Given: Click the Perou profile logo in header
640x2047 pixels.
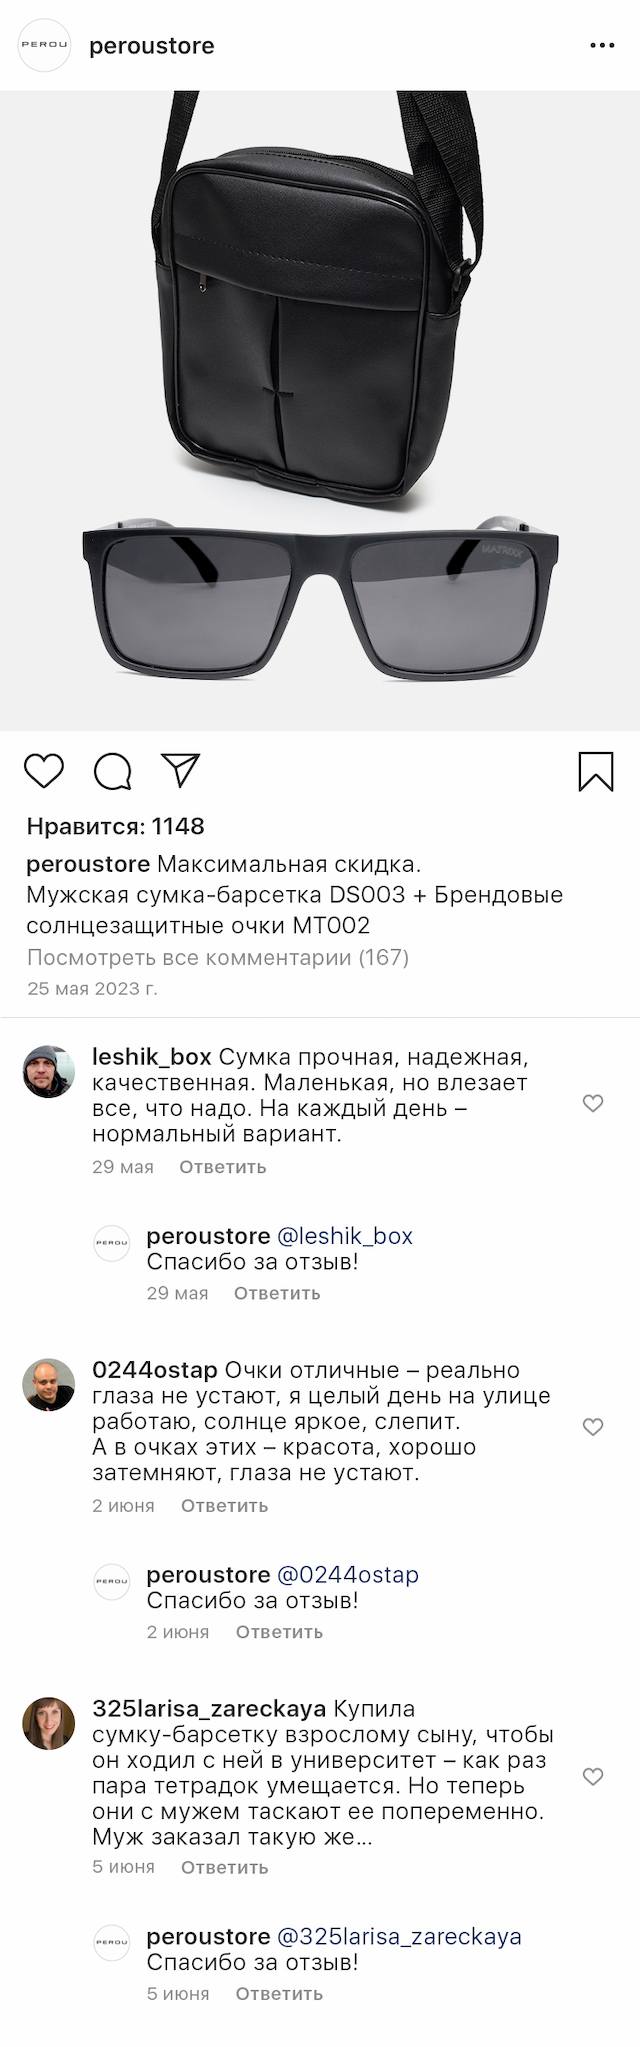Looking at the screenshot, I should pos(45,46).
